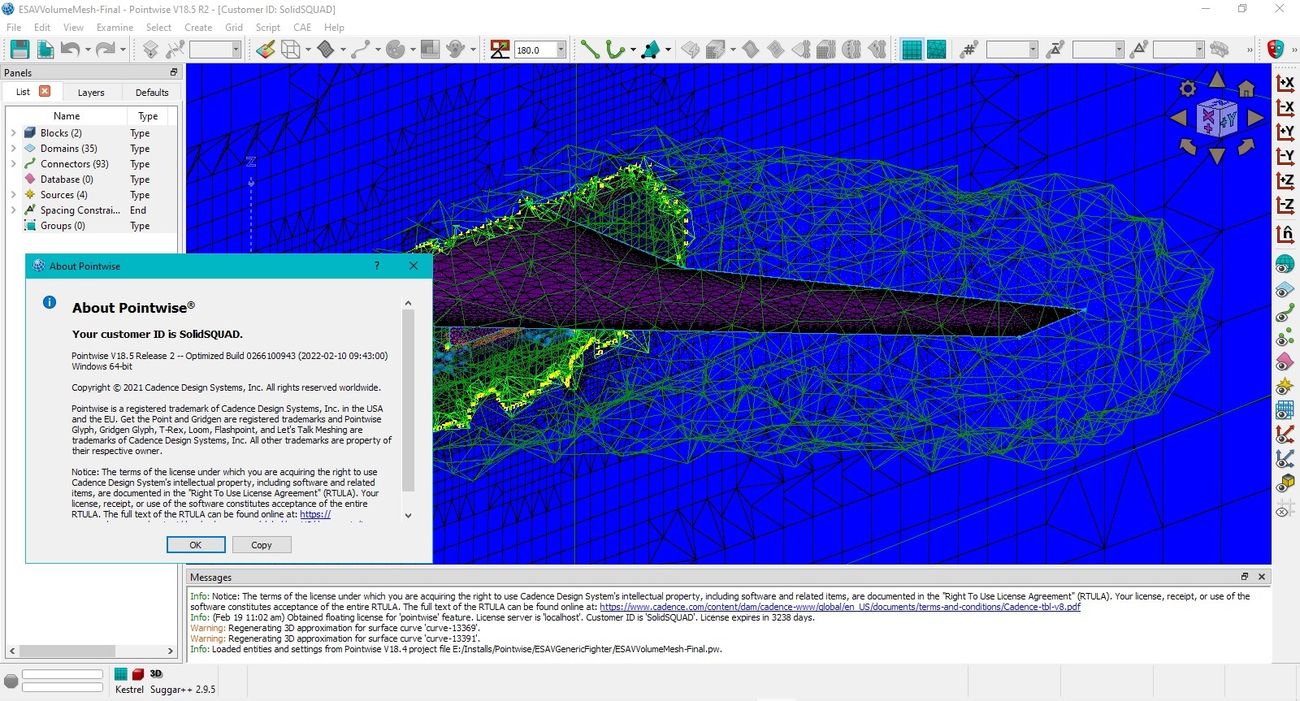The width and height of the screenshot is (1300, 701).
Task: Click the Save toolbar icon
Action: click(x=18, y=48)
